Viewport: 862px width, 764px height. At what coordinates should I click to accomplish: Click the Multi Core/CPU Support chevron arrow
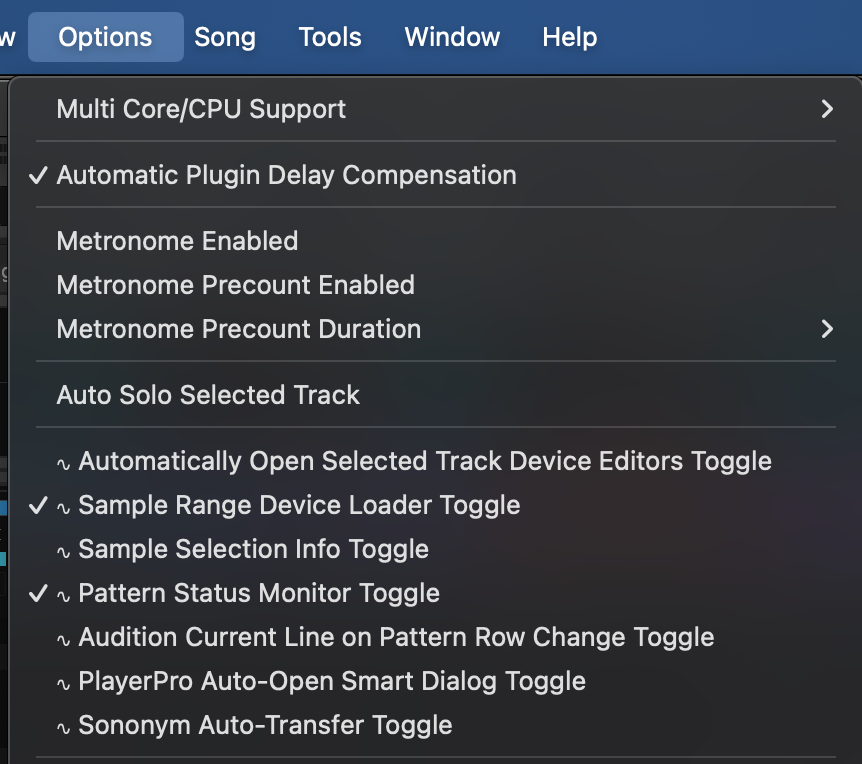point(826,109)
